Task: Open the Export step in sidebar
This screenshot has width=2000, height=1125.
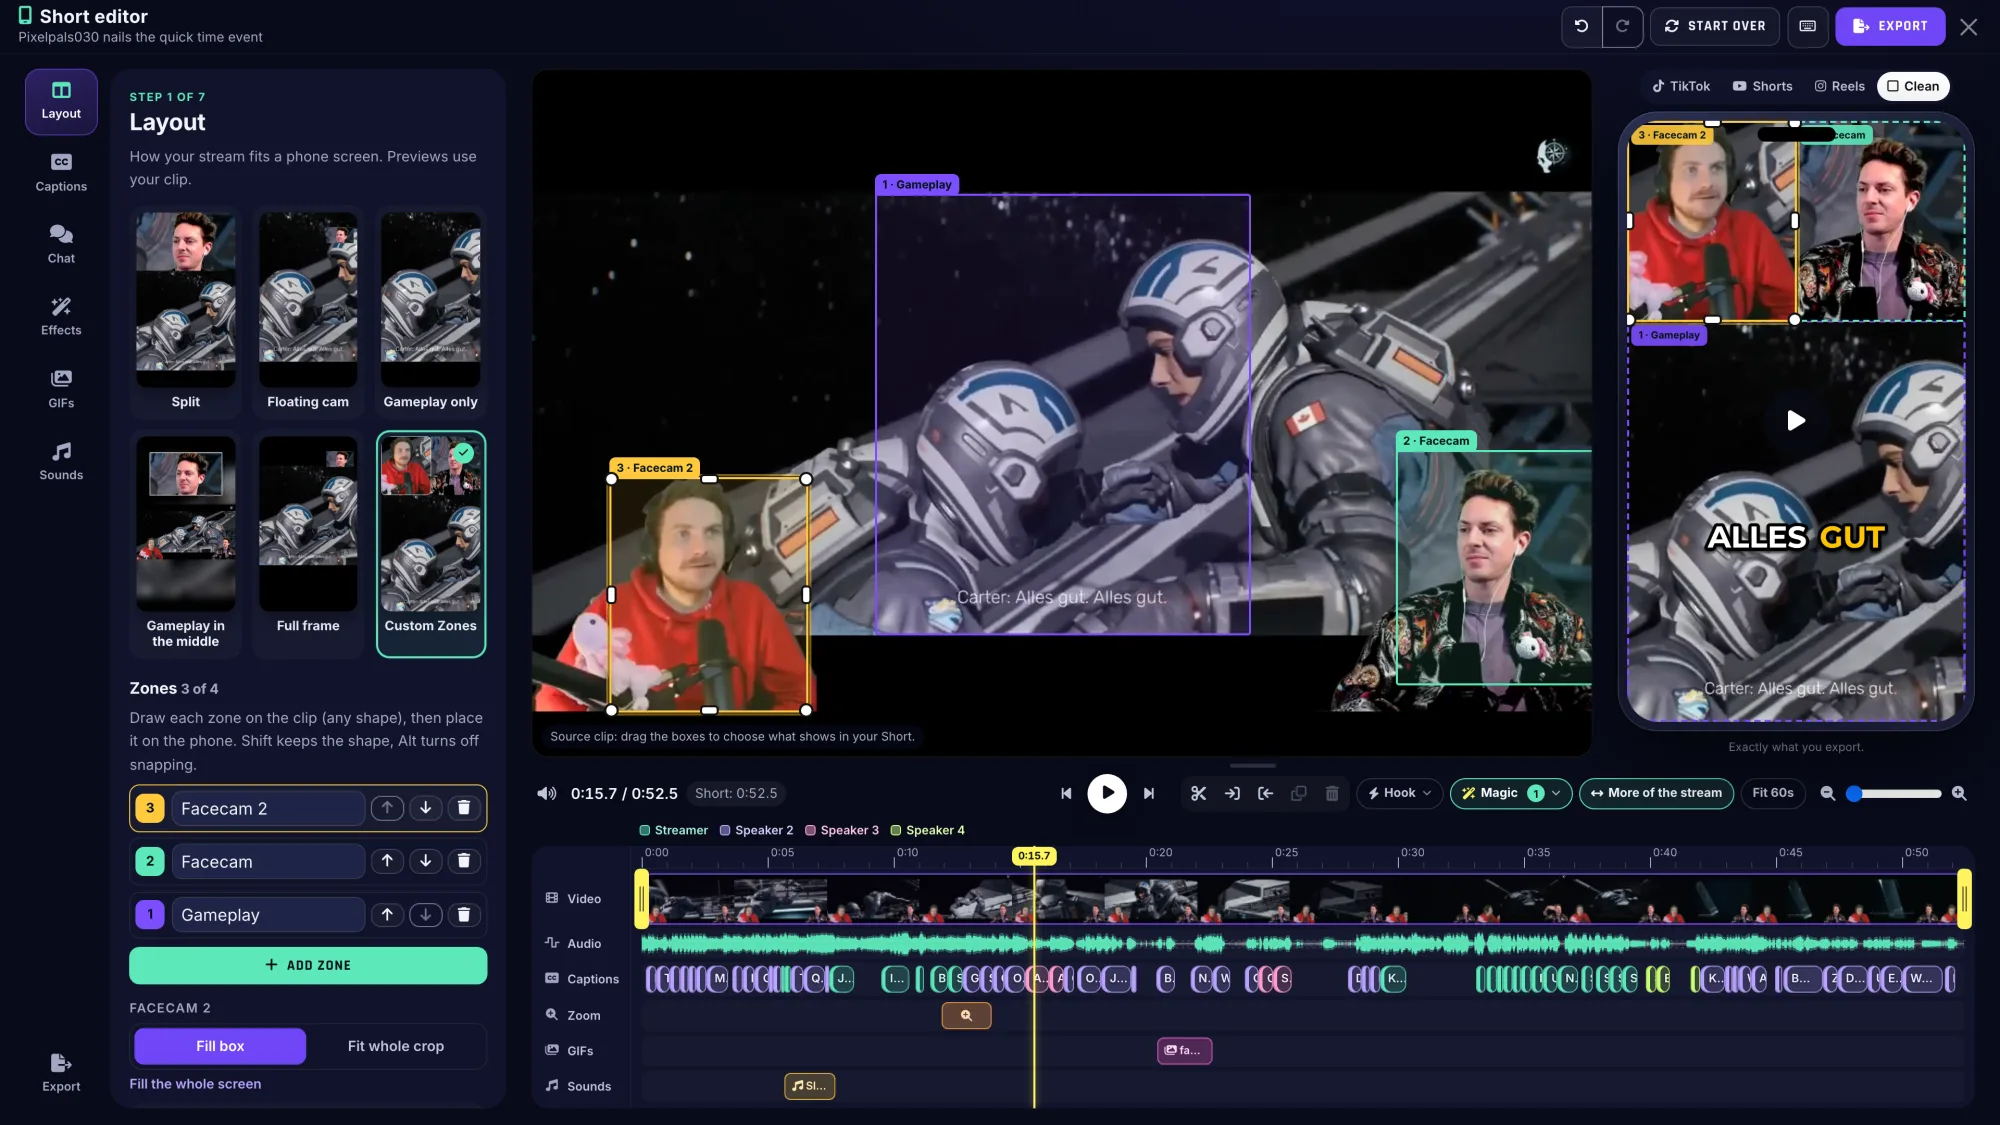Action: coord(61,1073)
